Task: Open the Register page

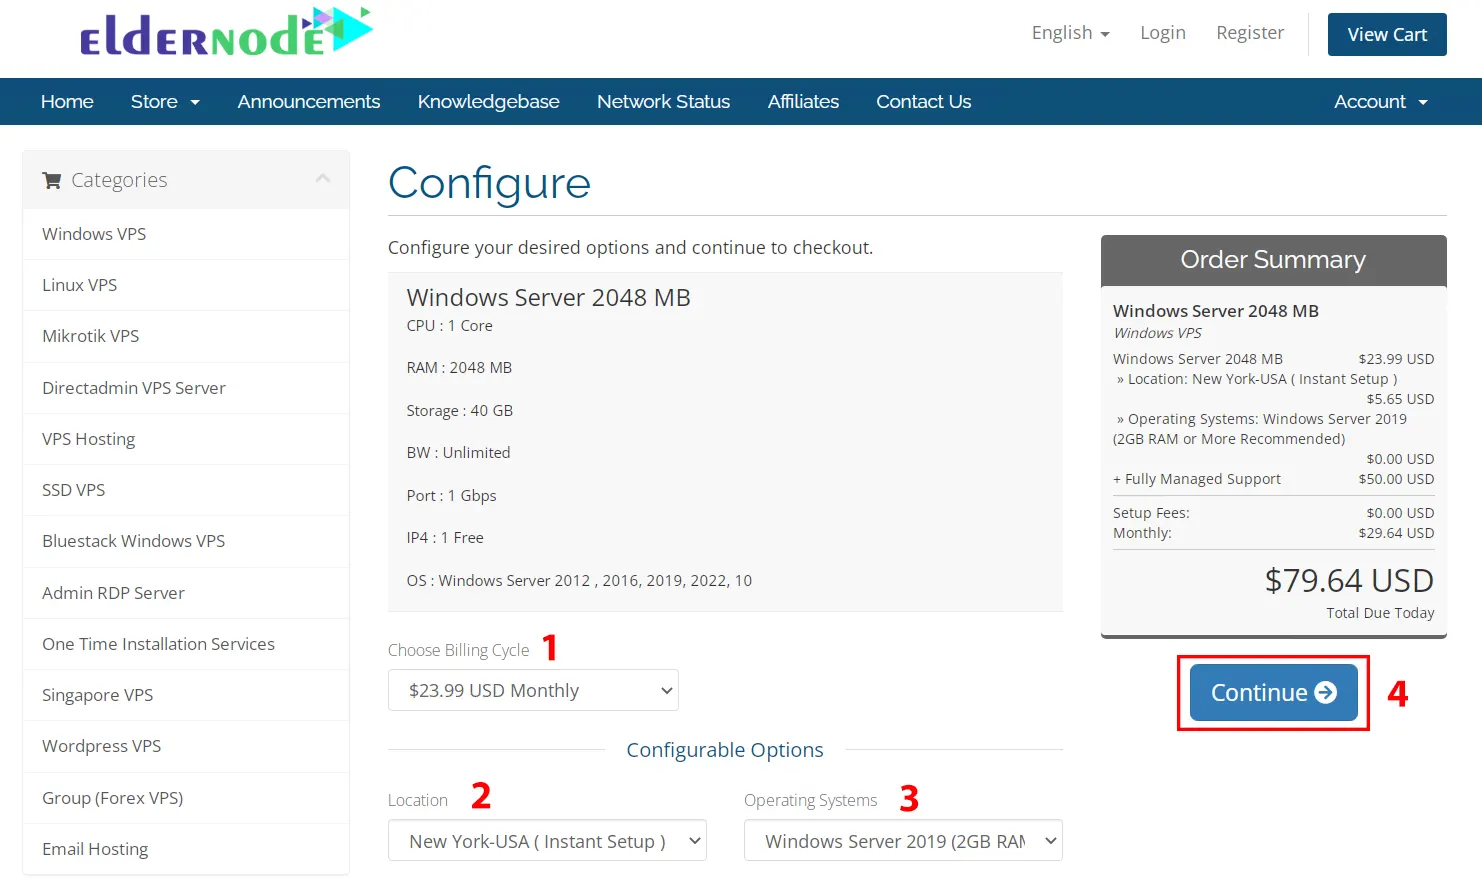Action: (x=1249, y=32)
